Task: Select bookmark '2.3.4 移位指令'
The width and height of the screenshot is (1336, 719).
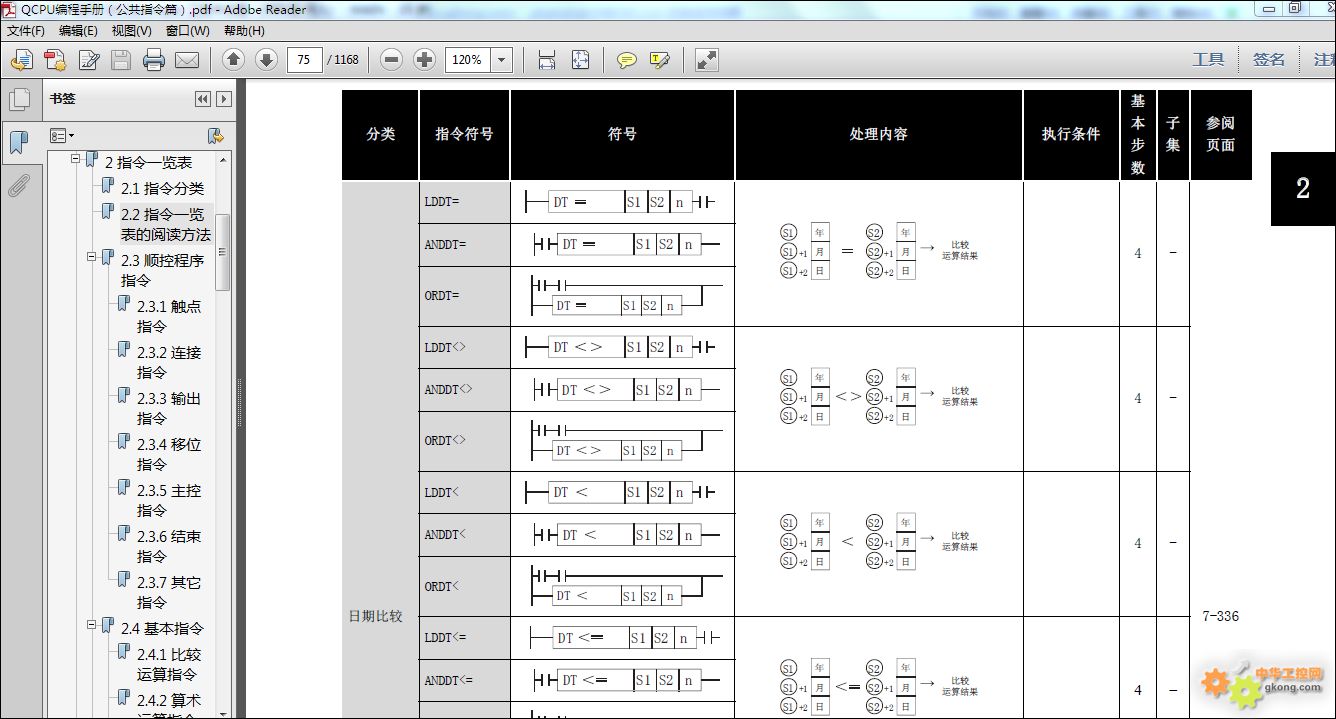Action: [x=169, y=454]
